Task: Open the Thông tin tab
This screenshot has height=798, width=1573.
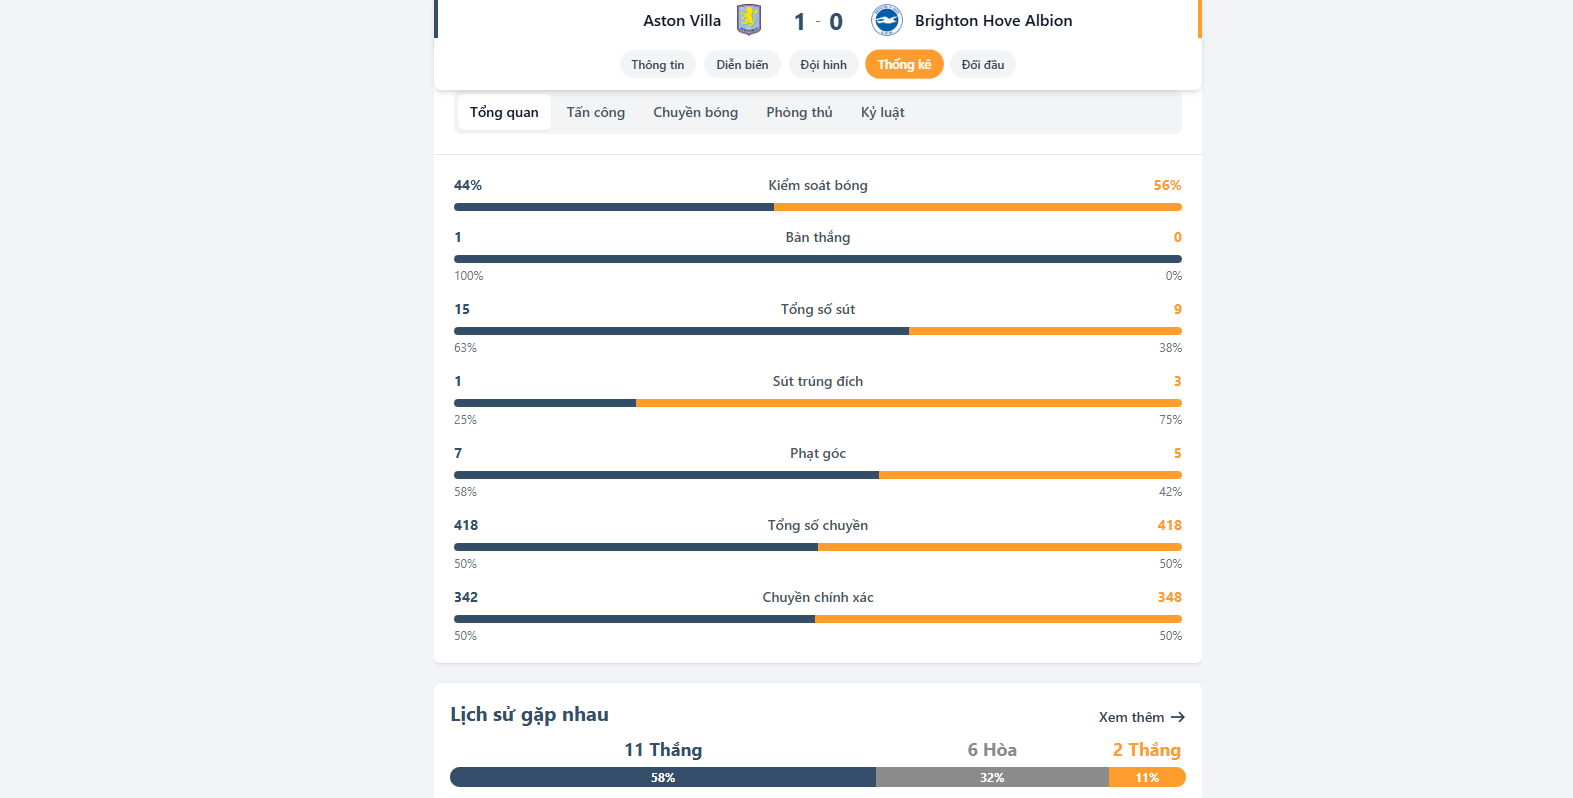Action: click(x=658, y=65)
